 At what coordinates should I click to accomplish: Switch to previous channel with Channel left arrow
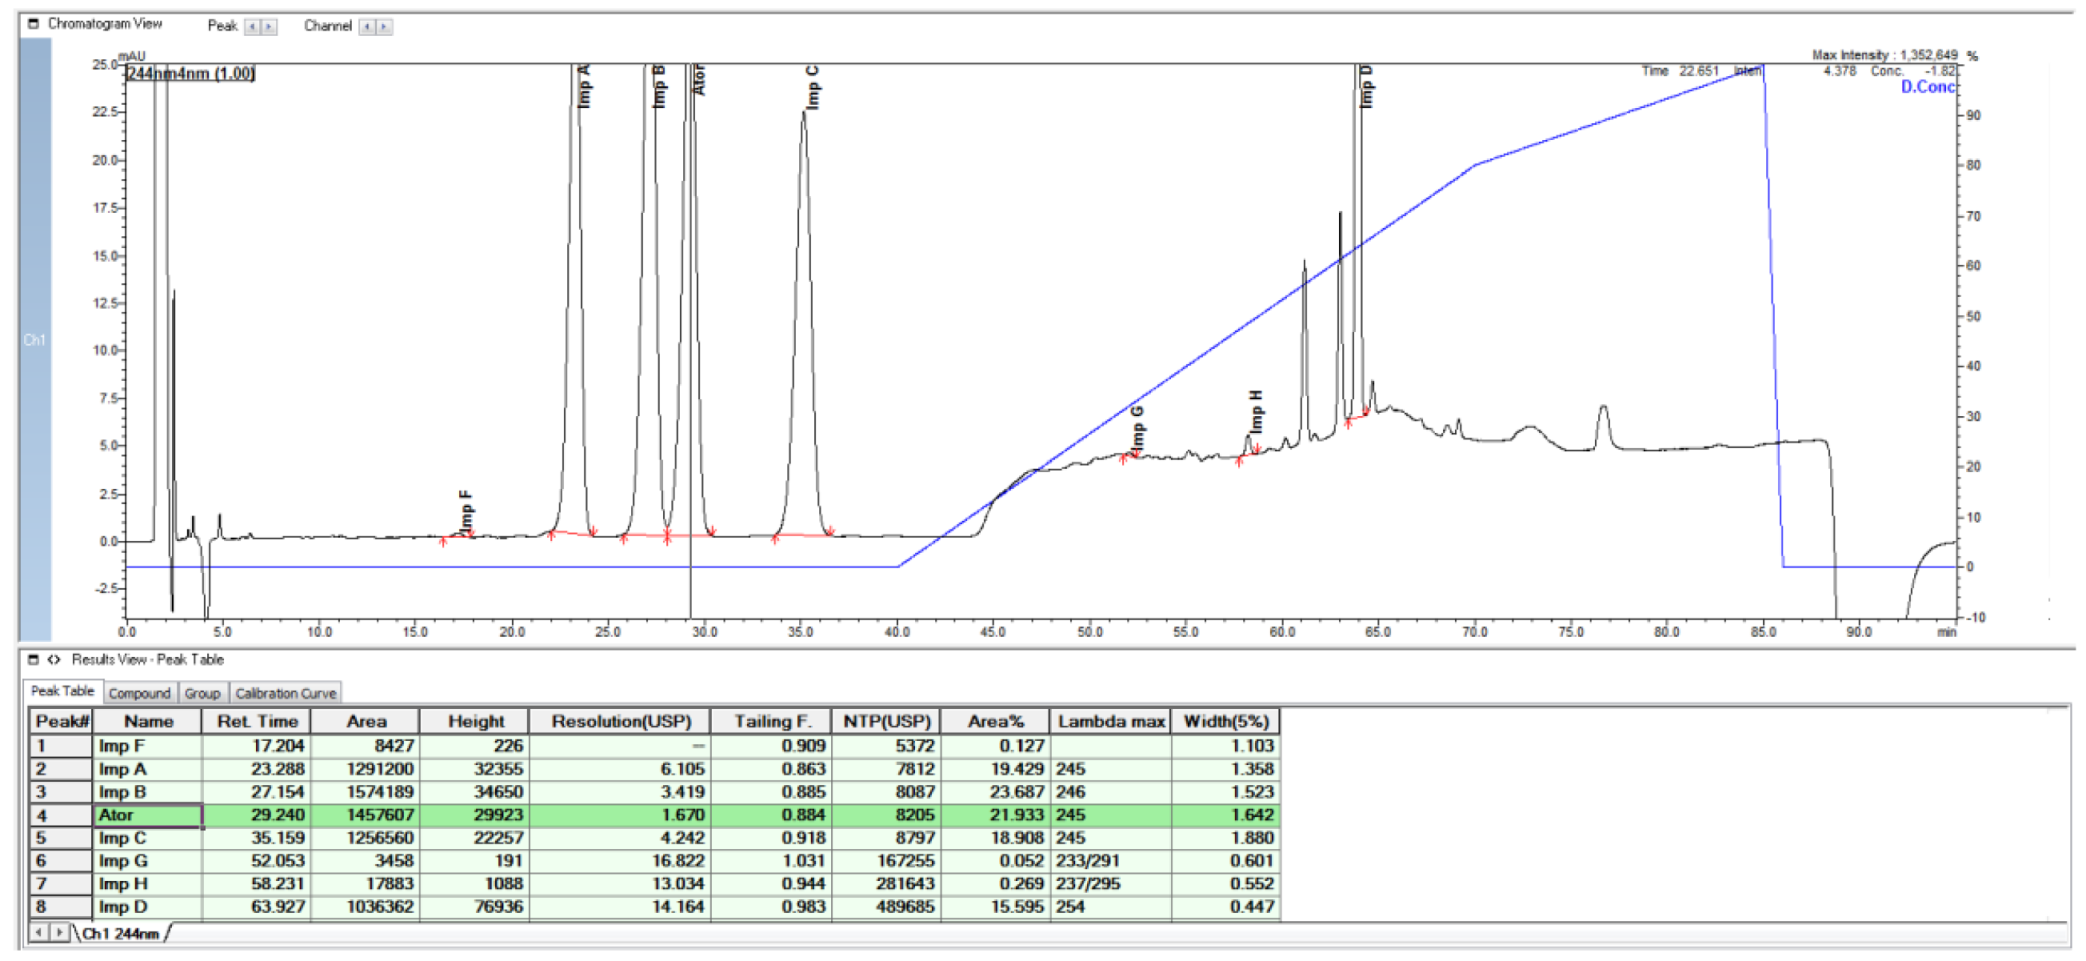[367, 27]
